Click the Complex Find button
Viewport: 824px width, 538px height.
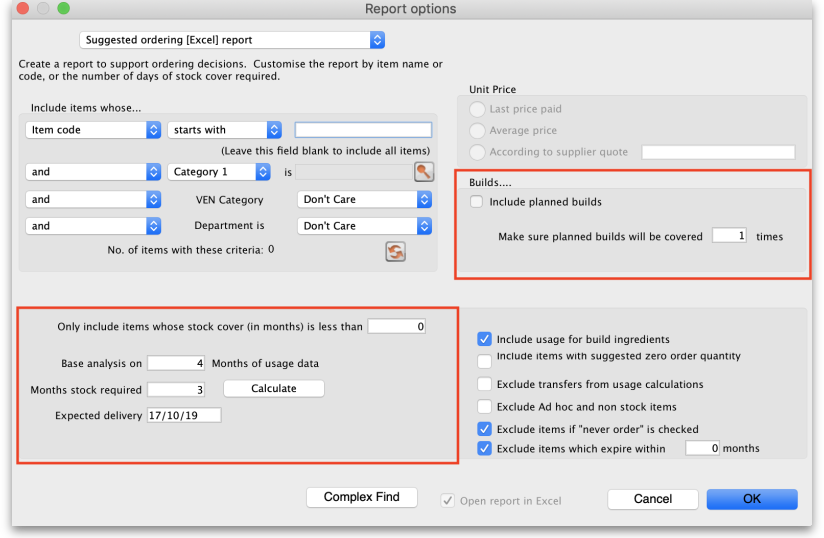click(x=361, y=497)
